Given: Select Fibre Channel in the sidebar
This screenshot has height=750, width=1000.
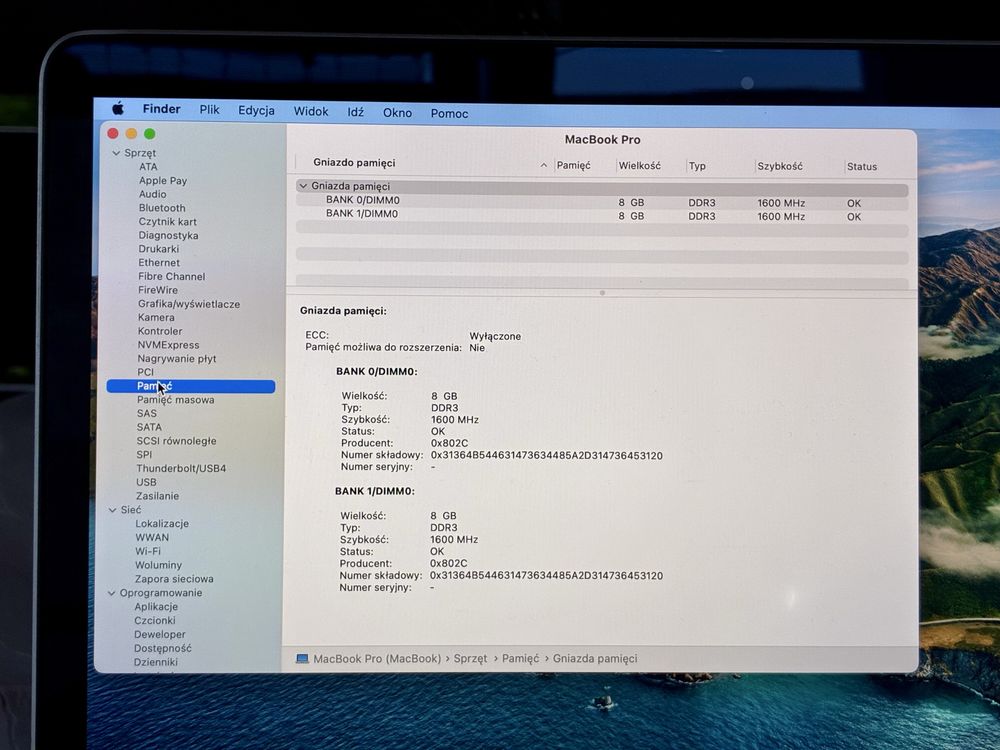Looking at the screenshot, I should pos(172,276).
